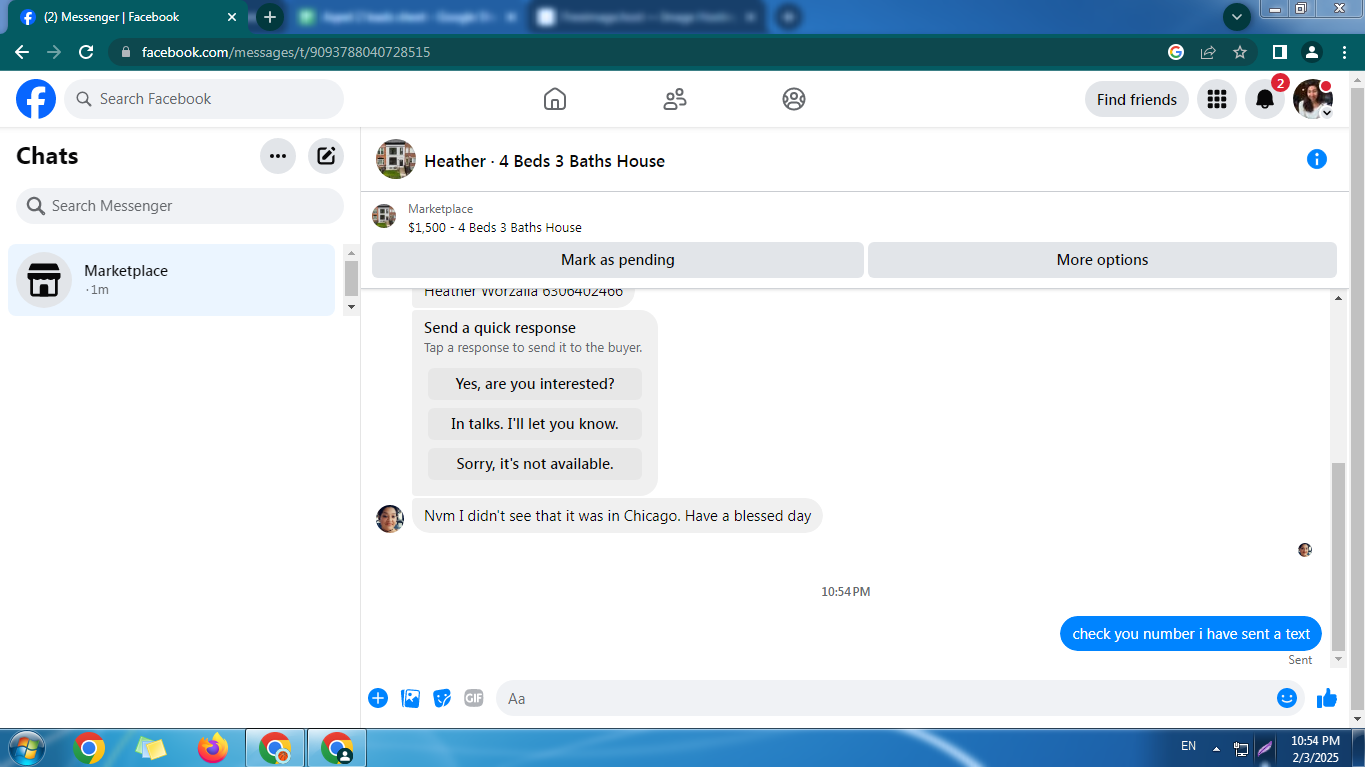
Task: Open Sticky Notes from the taskbar
Action: point(151,748)
